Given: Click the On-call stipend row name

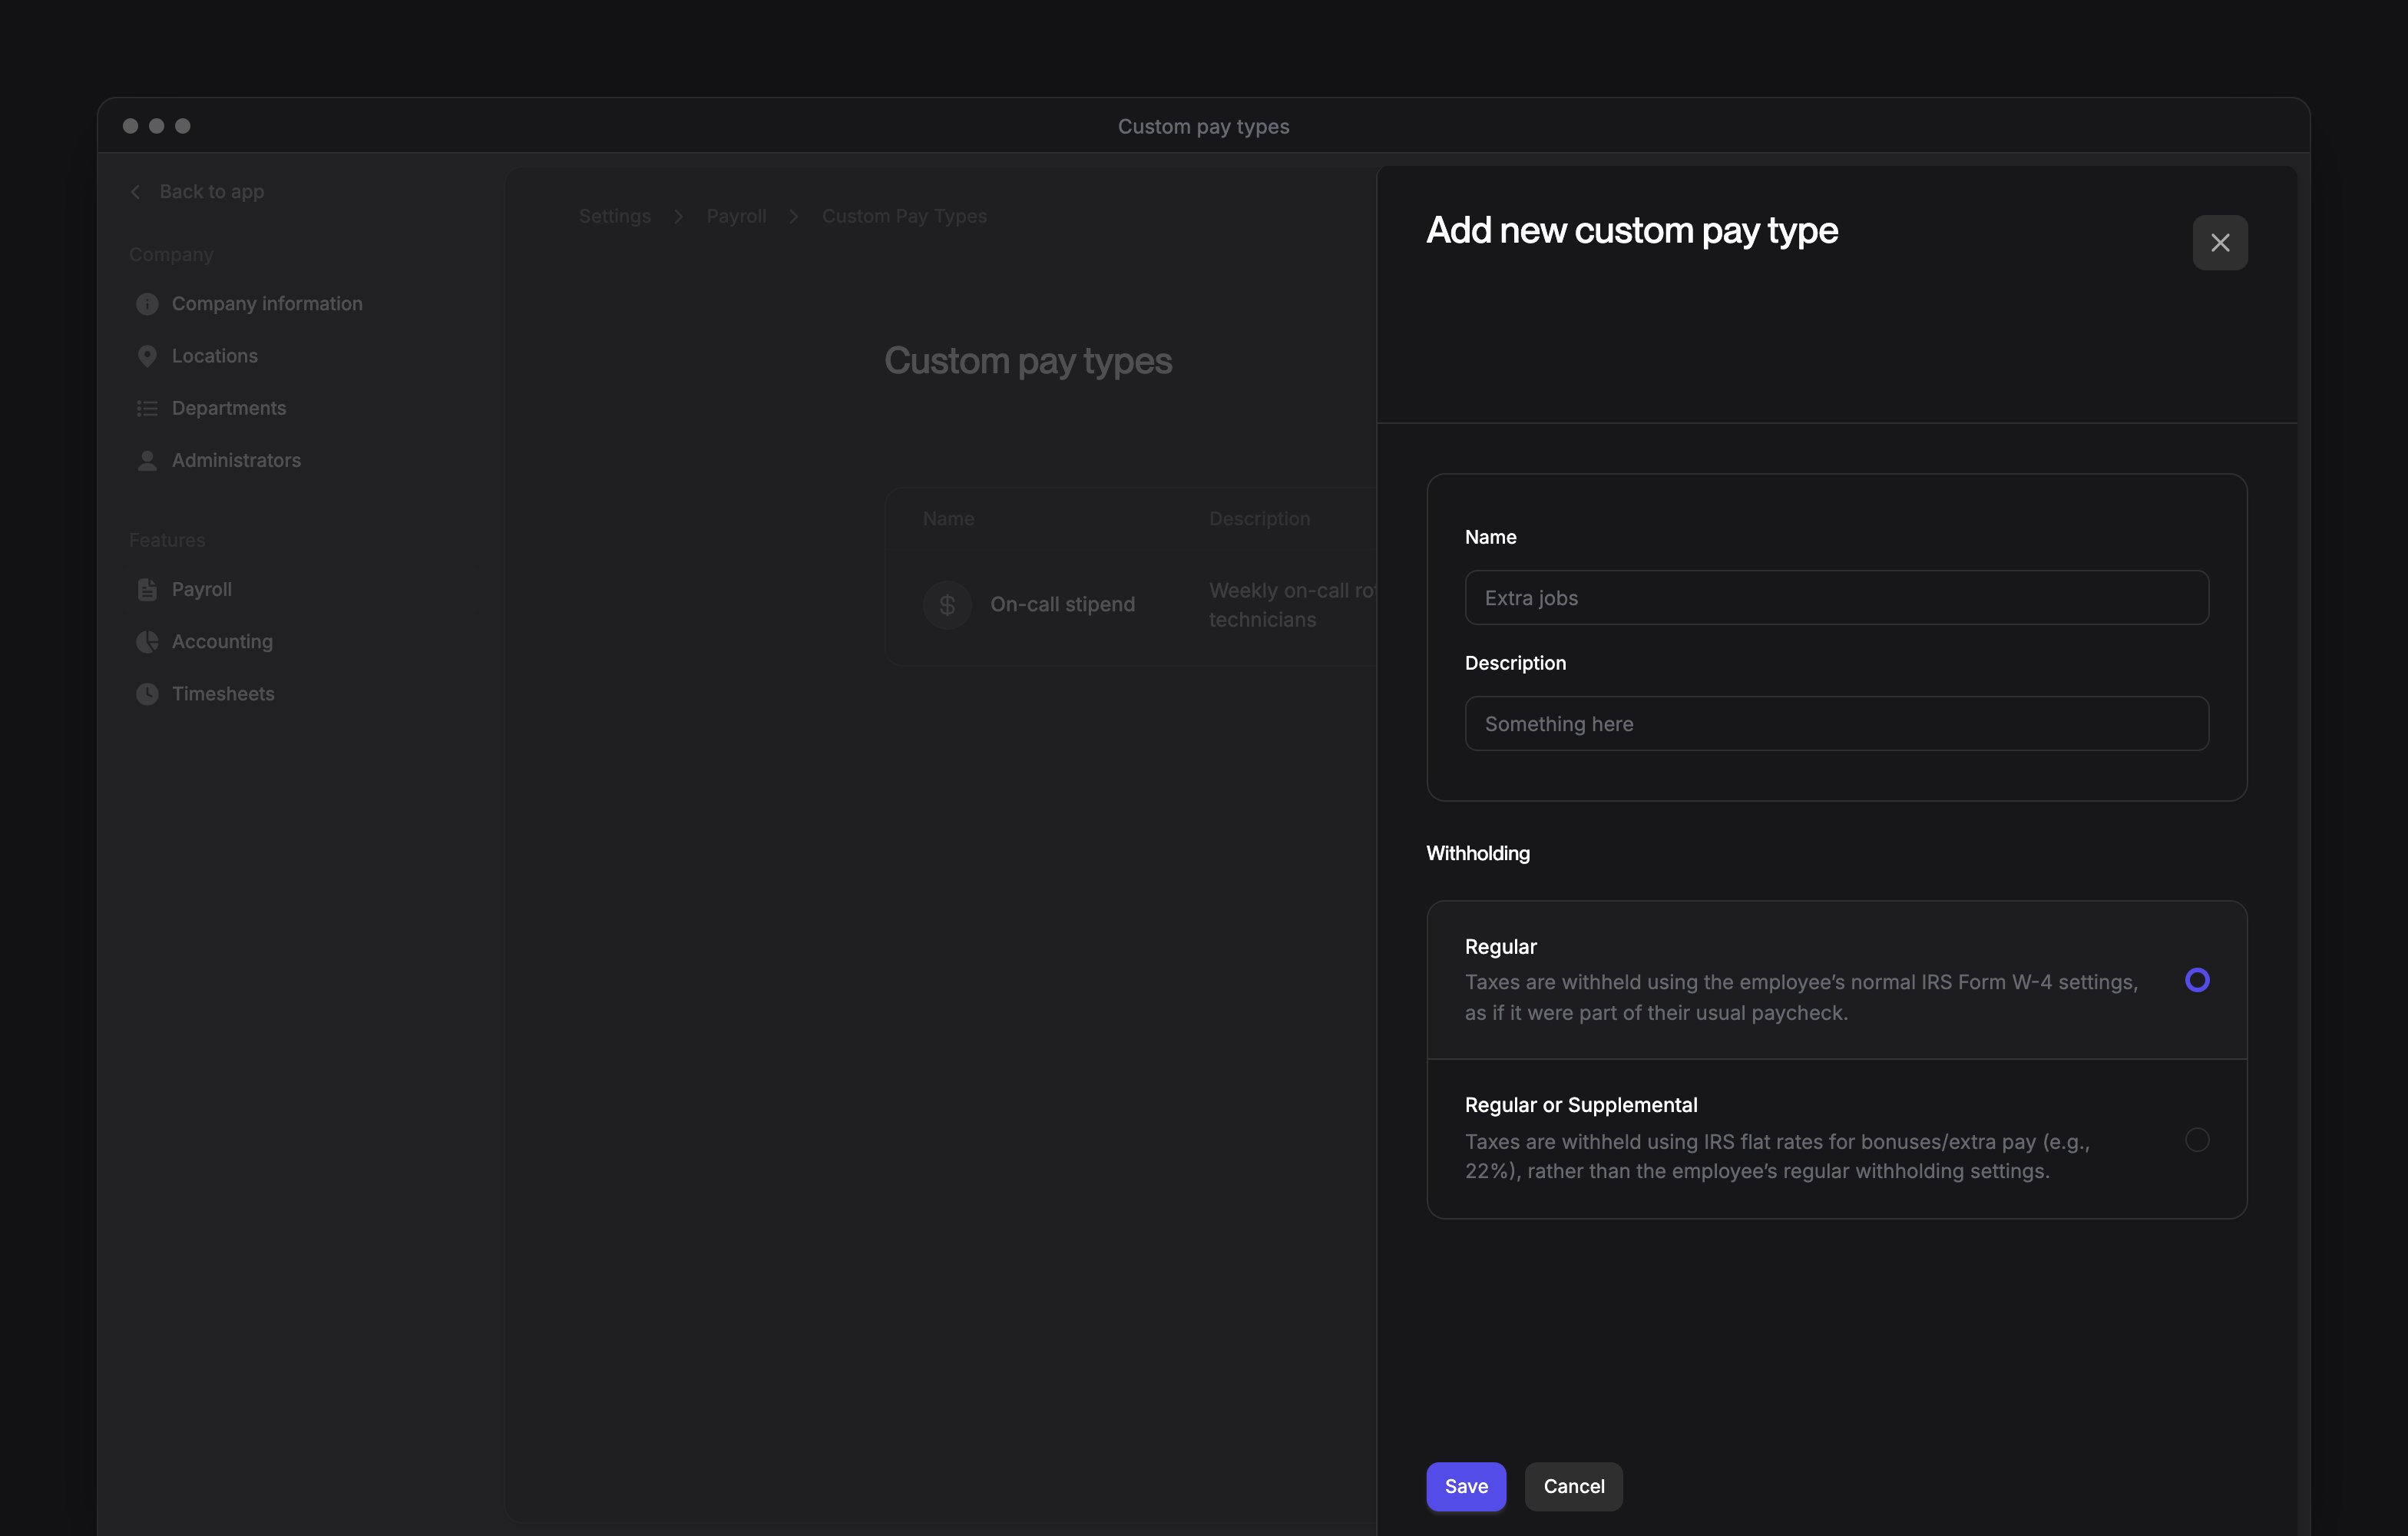Looking at the screenshot, I should [x=1062, y=604].
